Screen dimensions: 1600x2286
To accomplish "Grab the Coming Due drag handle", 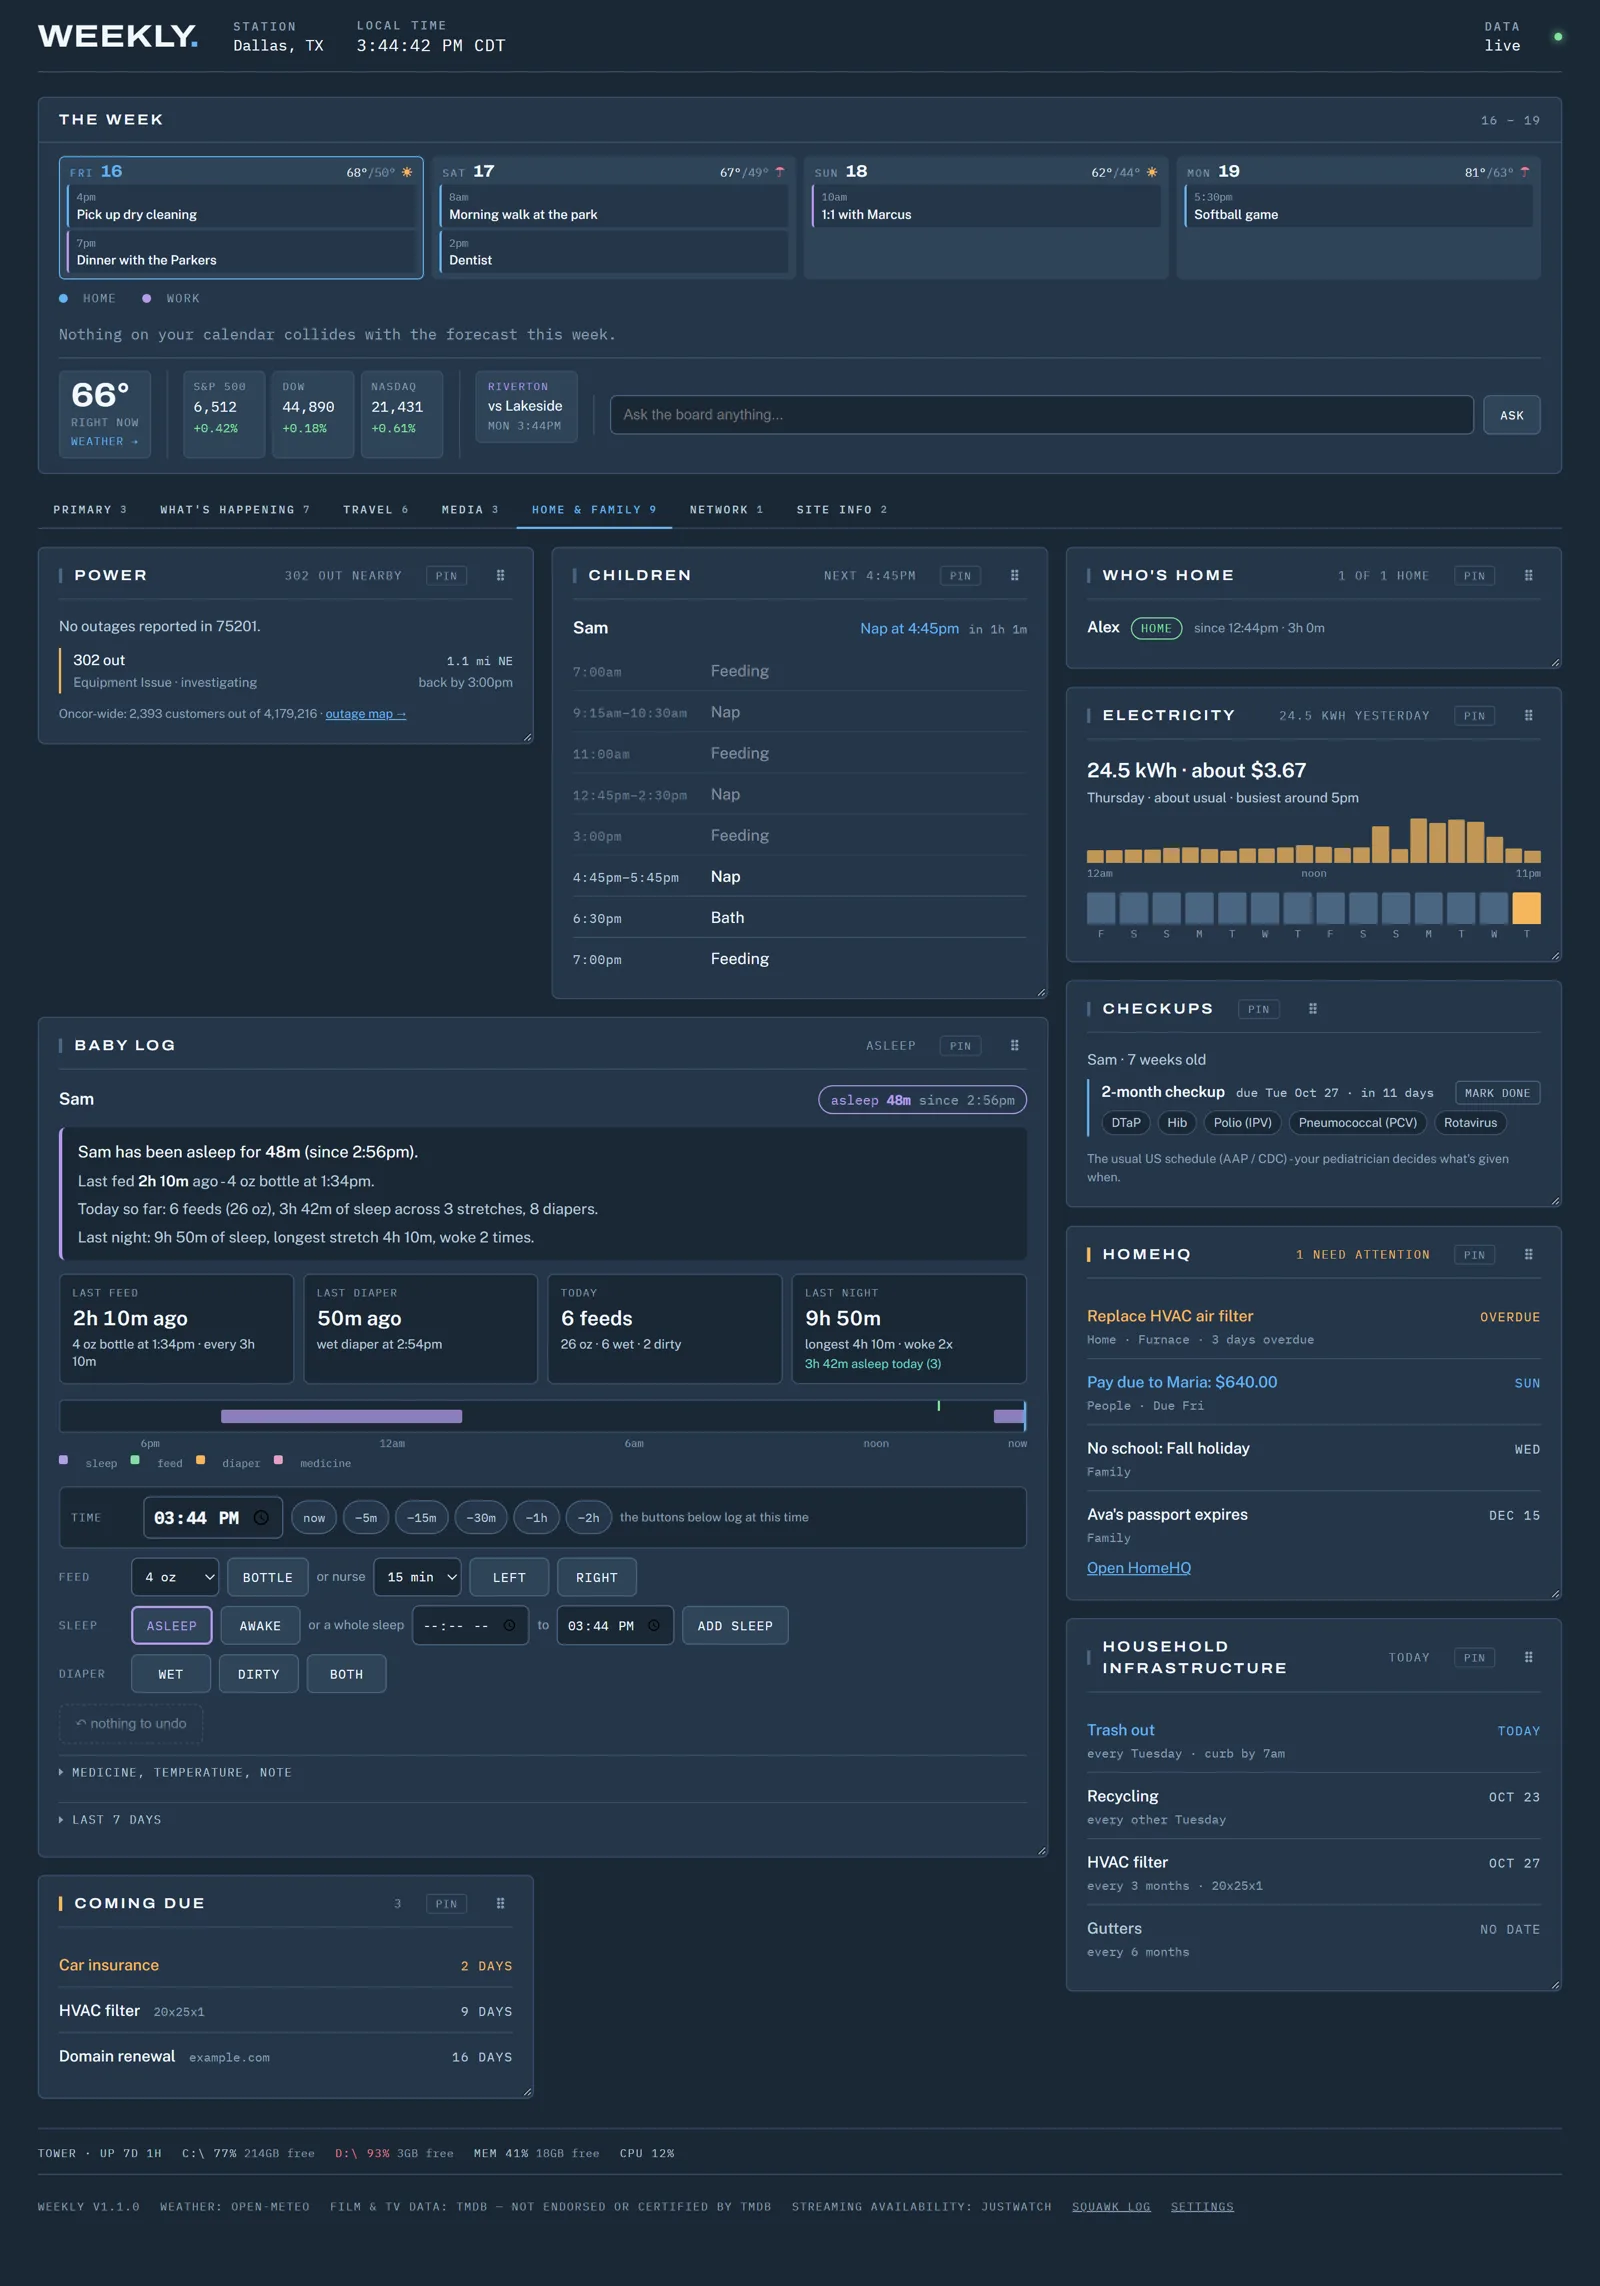I will (x=501, y=1903).
